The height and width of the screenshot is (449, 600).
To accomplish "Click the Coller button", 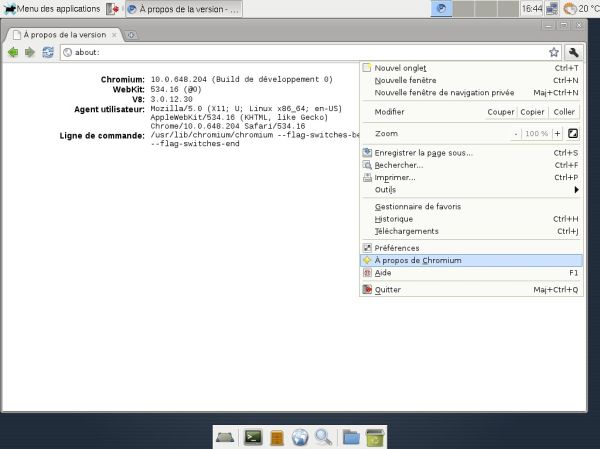I will tap(564, 112).
